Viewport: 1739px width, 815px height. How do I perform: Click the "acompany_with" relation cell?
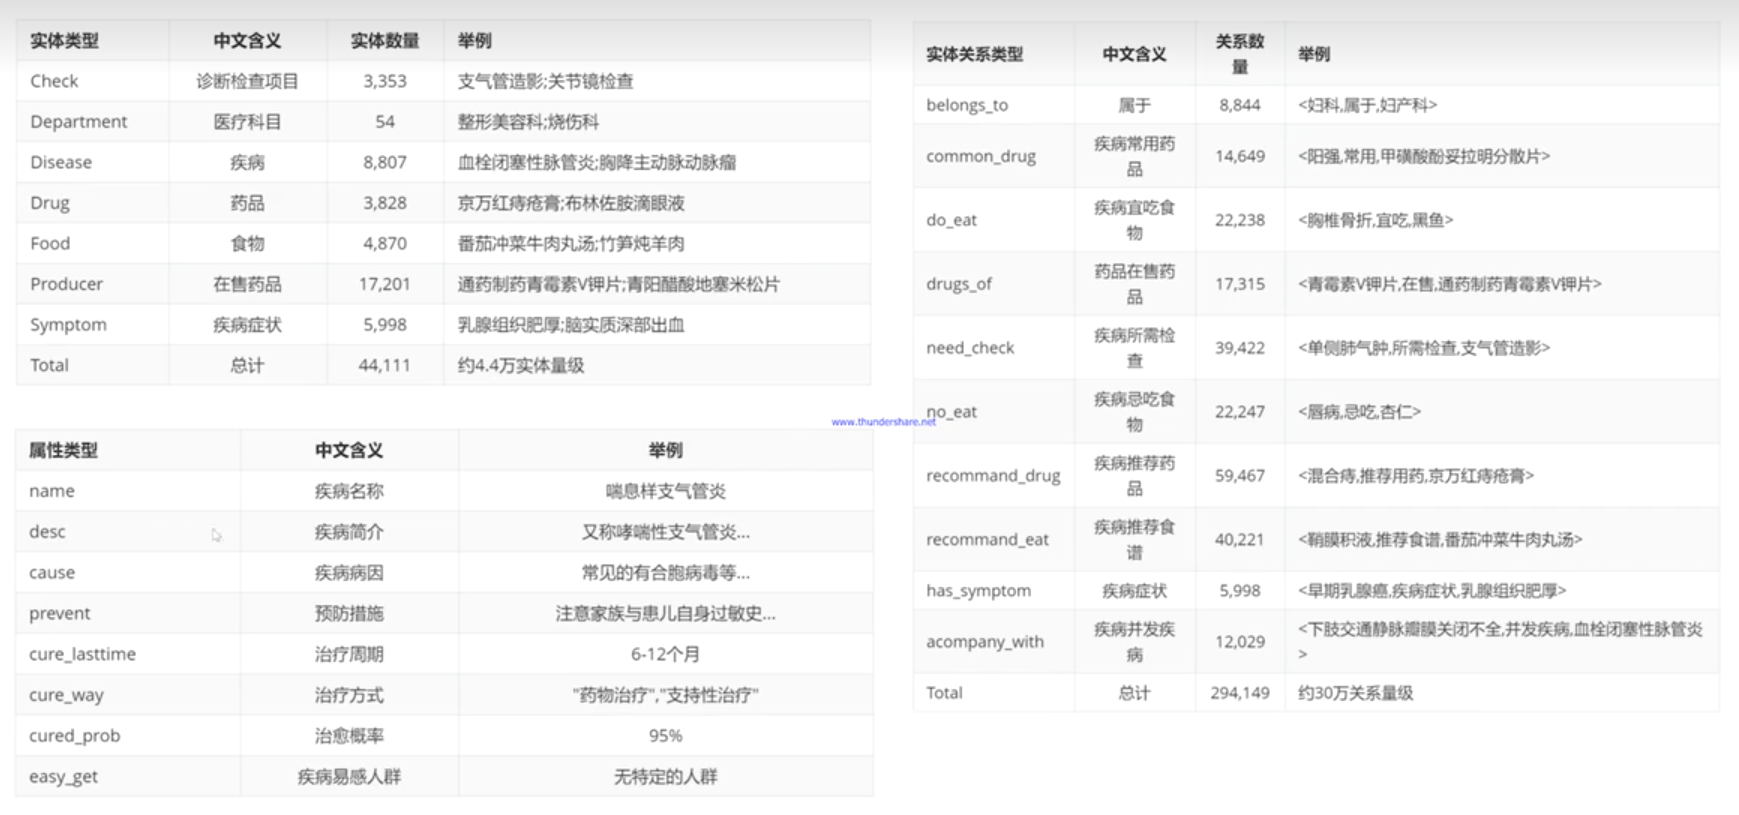(985, 642)
